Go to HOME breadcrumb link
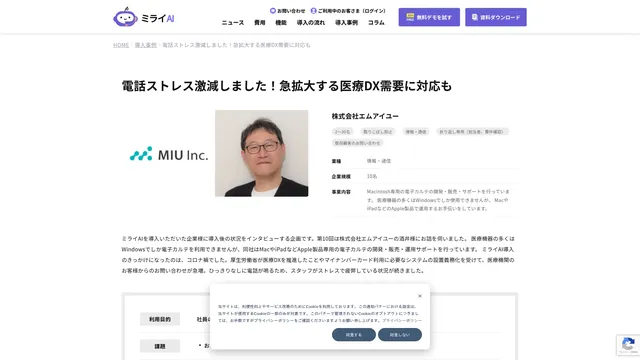The width and height of the screenshot is (640, 360). [121, 45]
